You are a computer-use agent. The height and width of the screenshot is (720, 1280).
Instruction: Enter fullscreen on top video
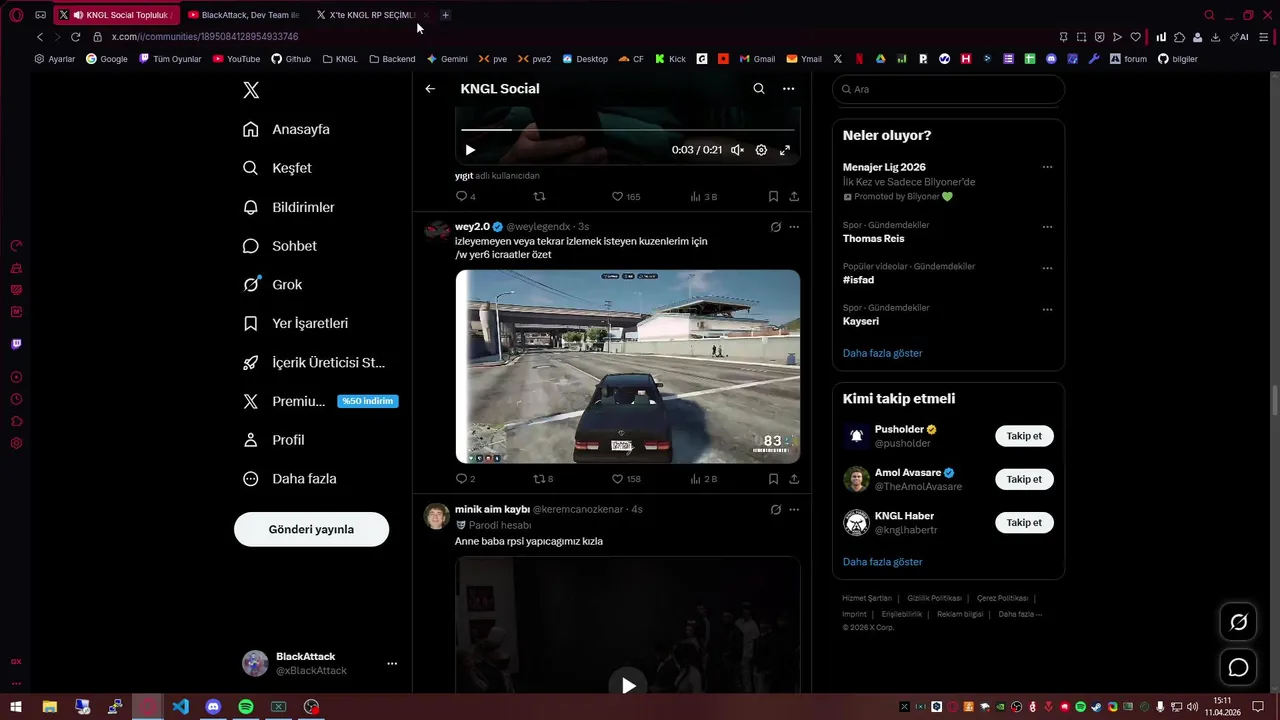785,150
